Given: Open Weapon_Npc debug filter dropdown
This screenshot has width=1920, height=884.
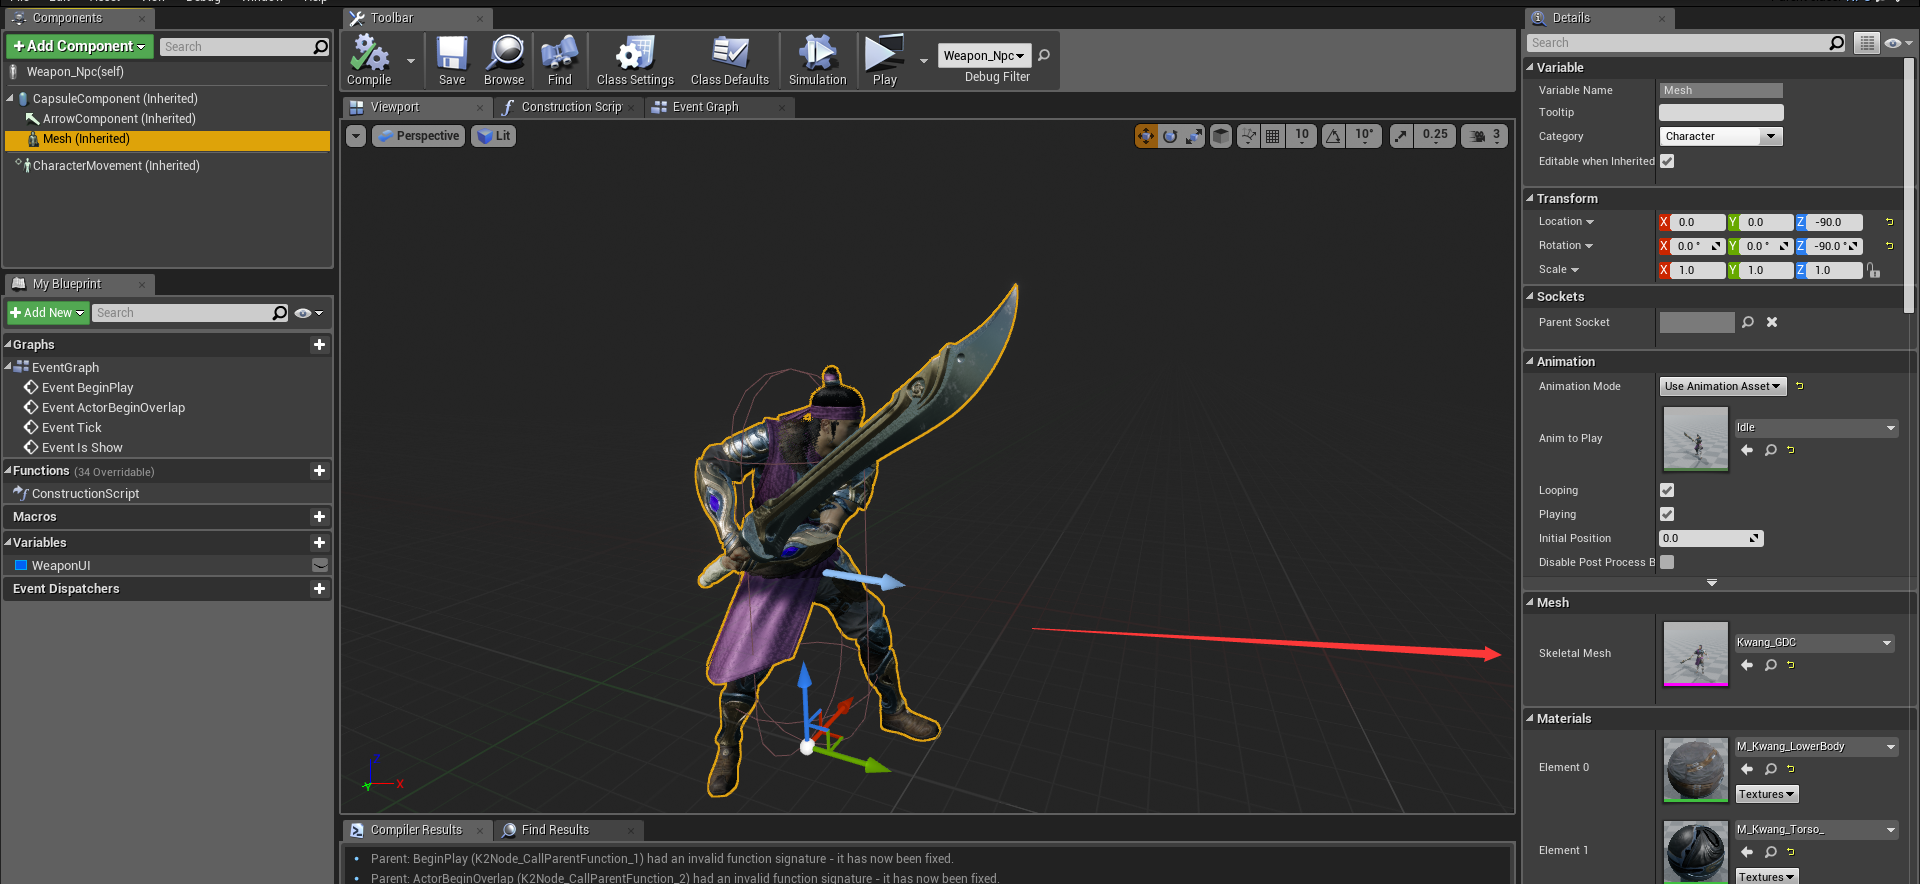Looking at the screenshot, I should 984,55.
